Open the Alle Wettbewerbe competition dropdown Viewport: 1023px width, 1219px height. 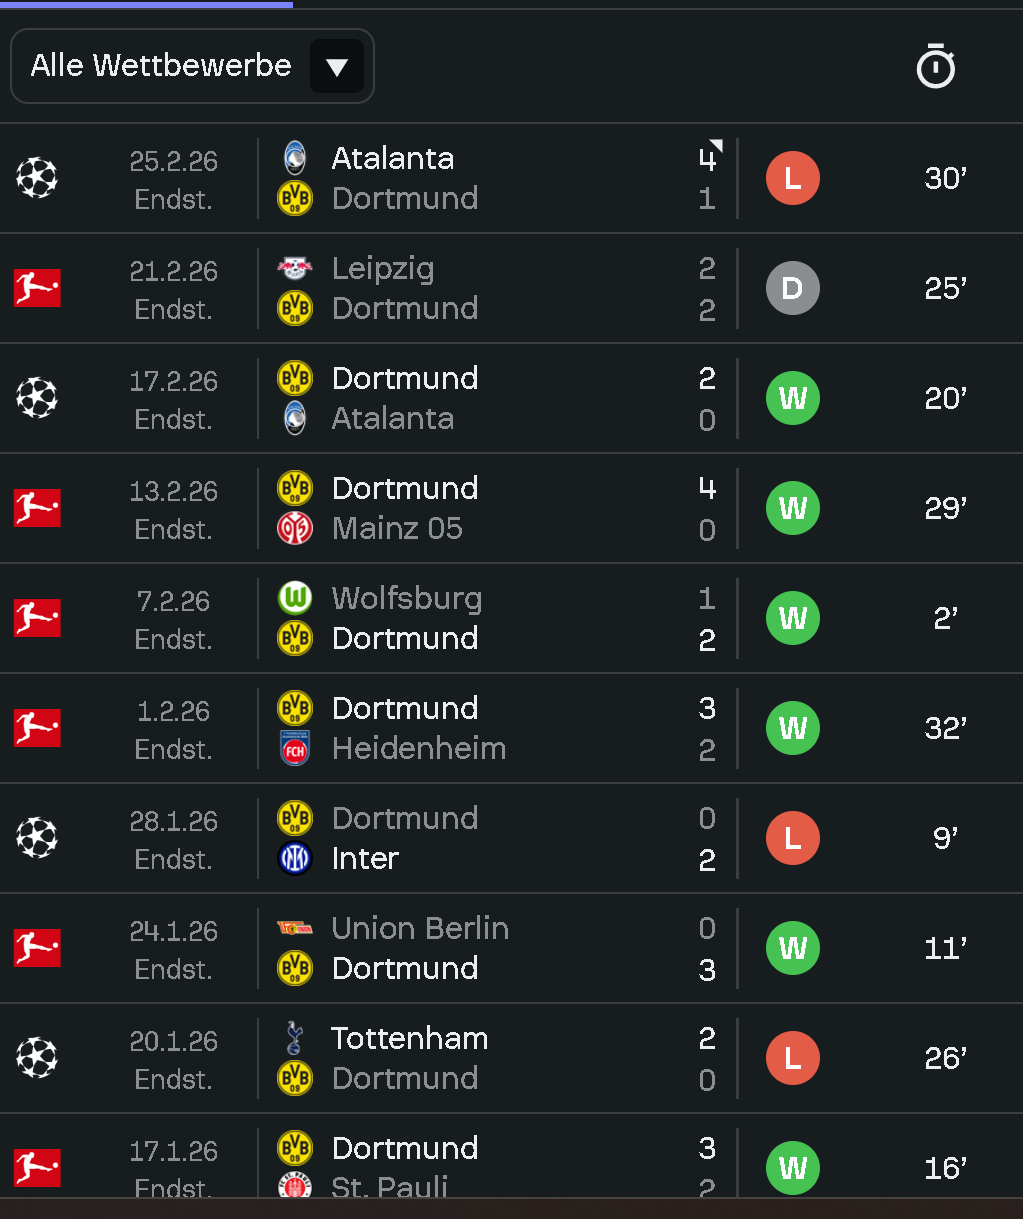tap(192, 66)
